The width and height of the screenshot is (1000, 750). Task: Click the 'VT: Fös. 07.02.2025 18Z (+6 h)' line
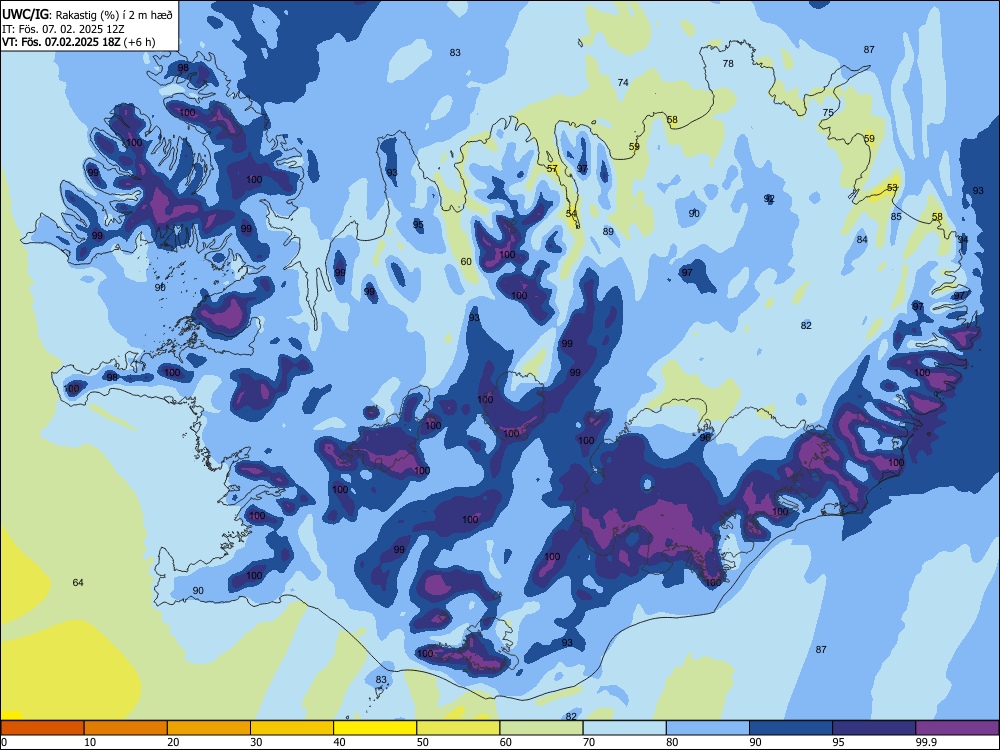78,43
